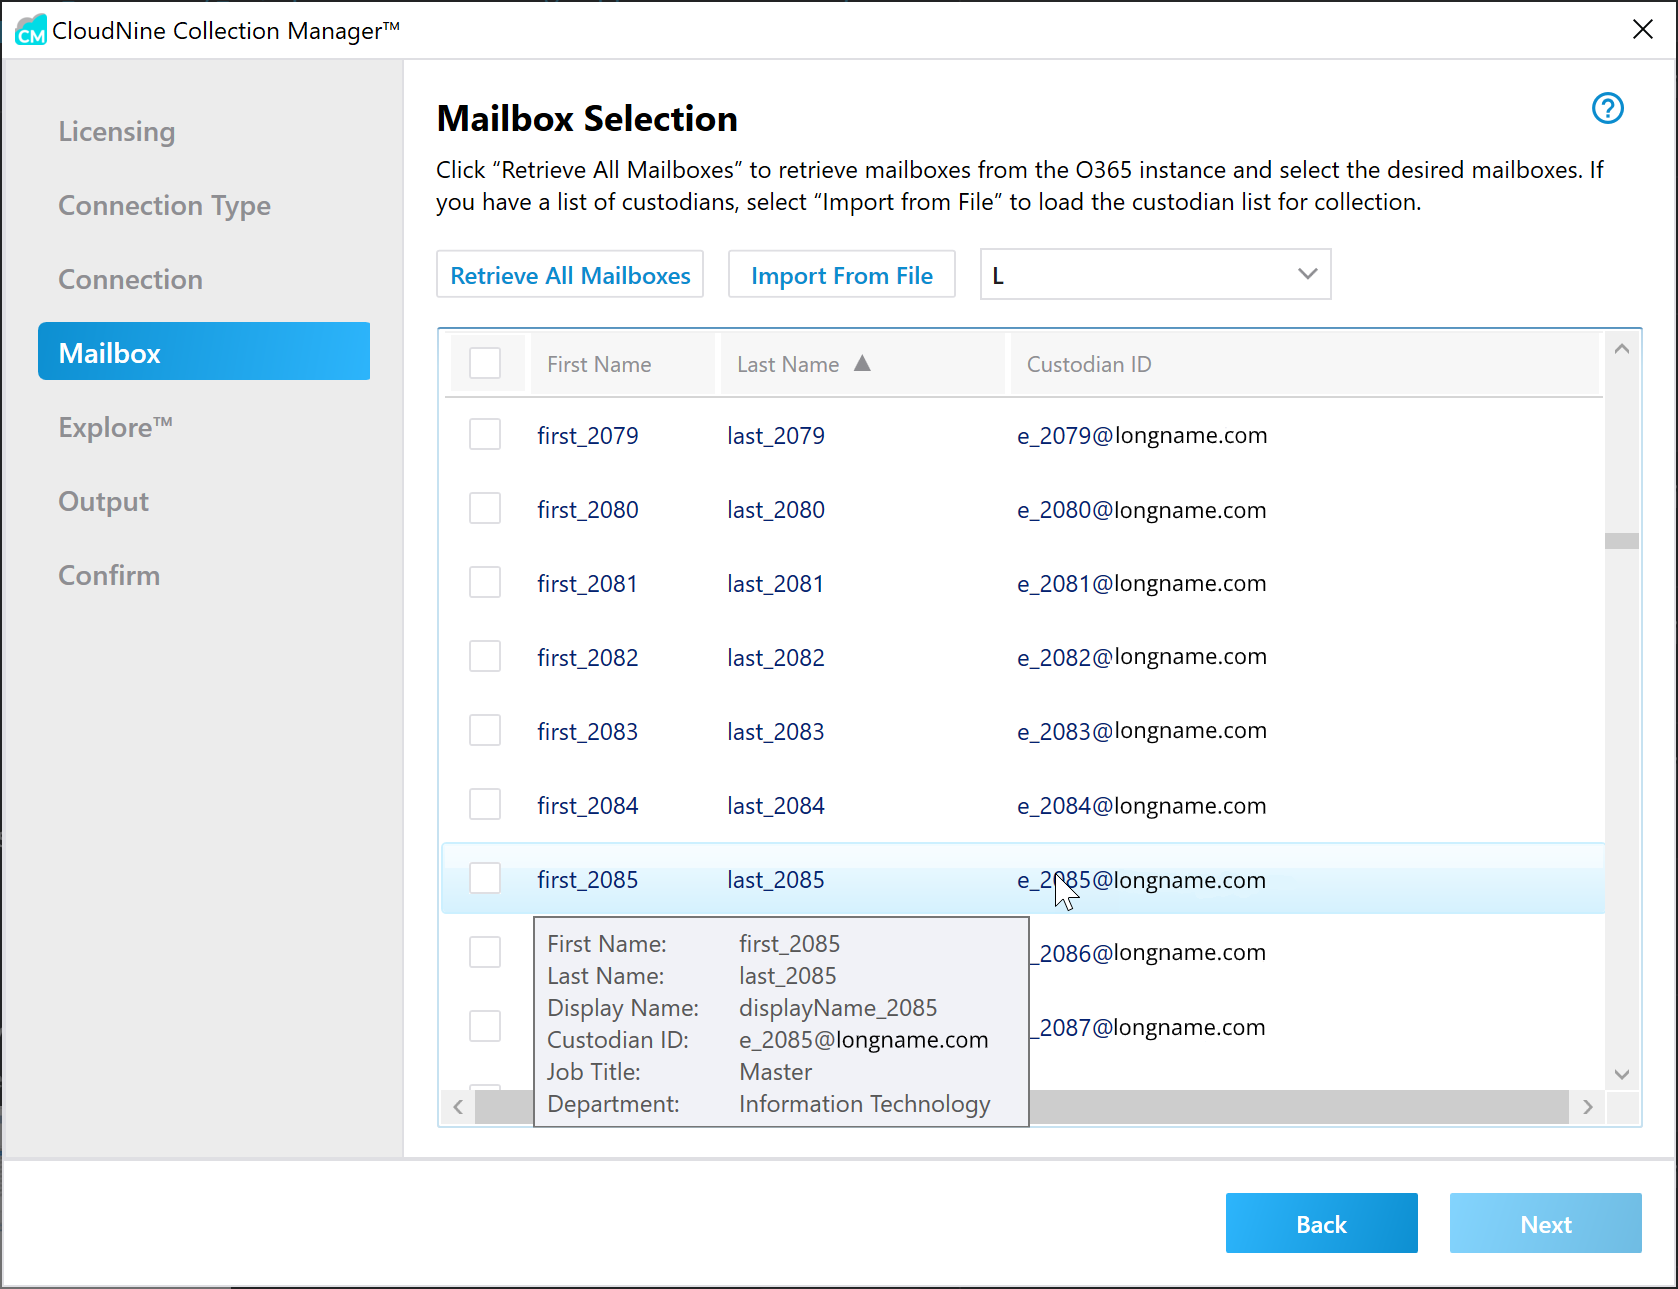Select e_2083@longname.com cell

click(x=1142, y=731)
